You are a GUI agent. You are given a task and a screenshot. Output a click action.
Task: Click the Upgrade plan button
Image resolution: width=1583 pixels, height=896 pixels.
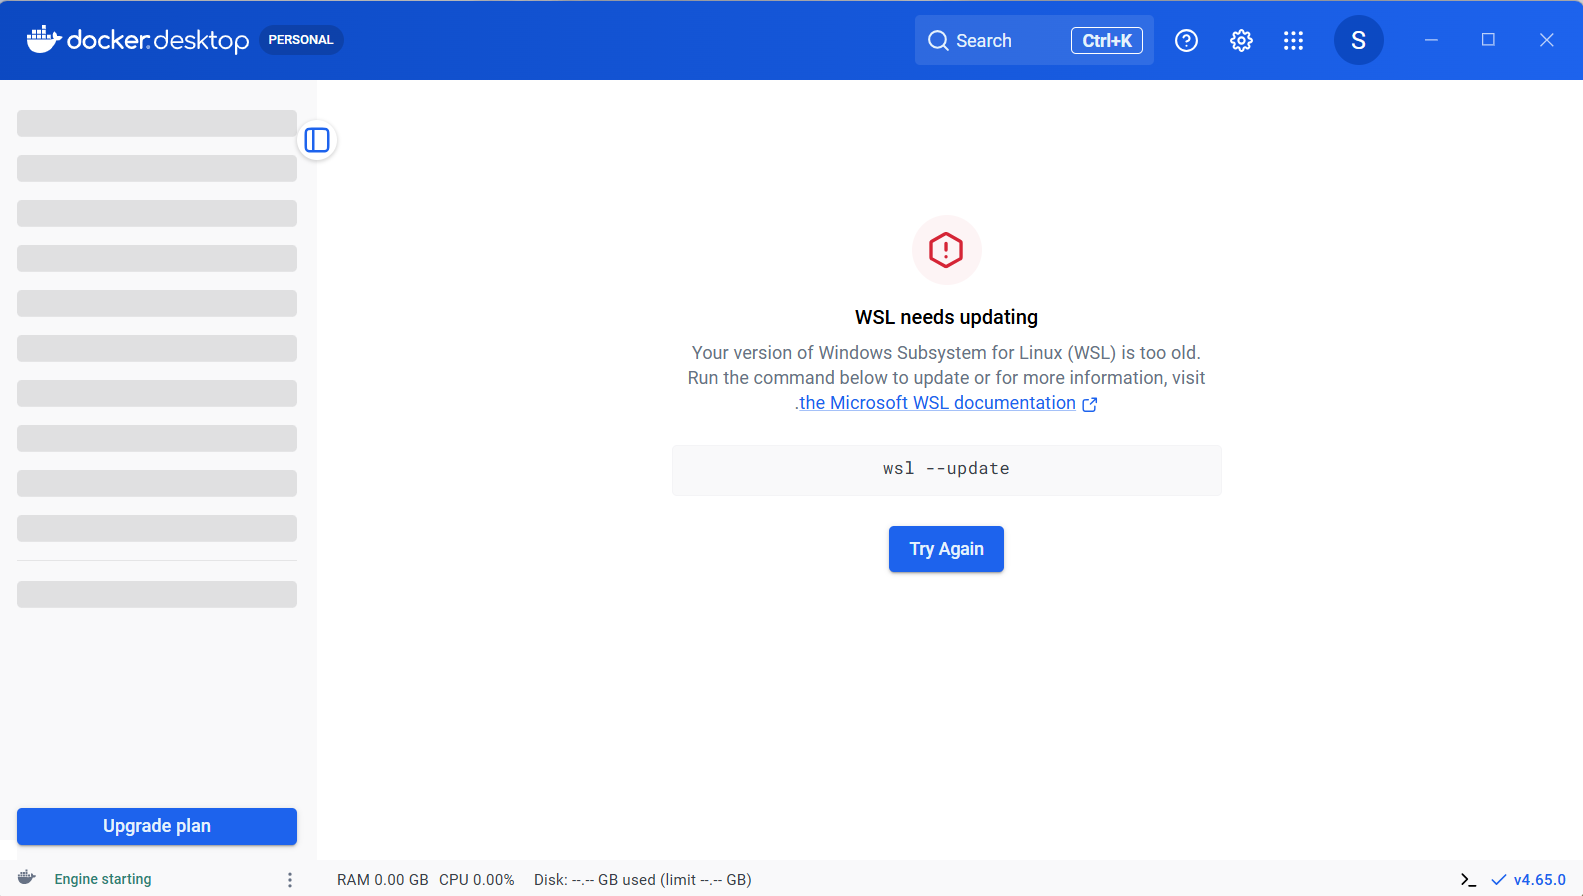point(157,826)
